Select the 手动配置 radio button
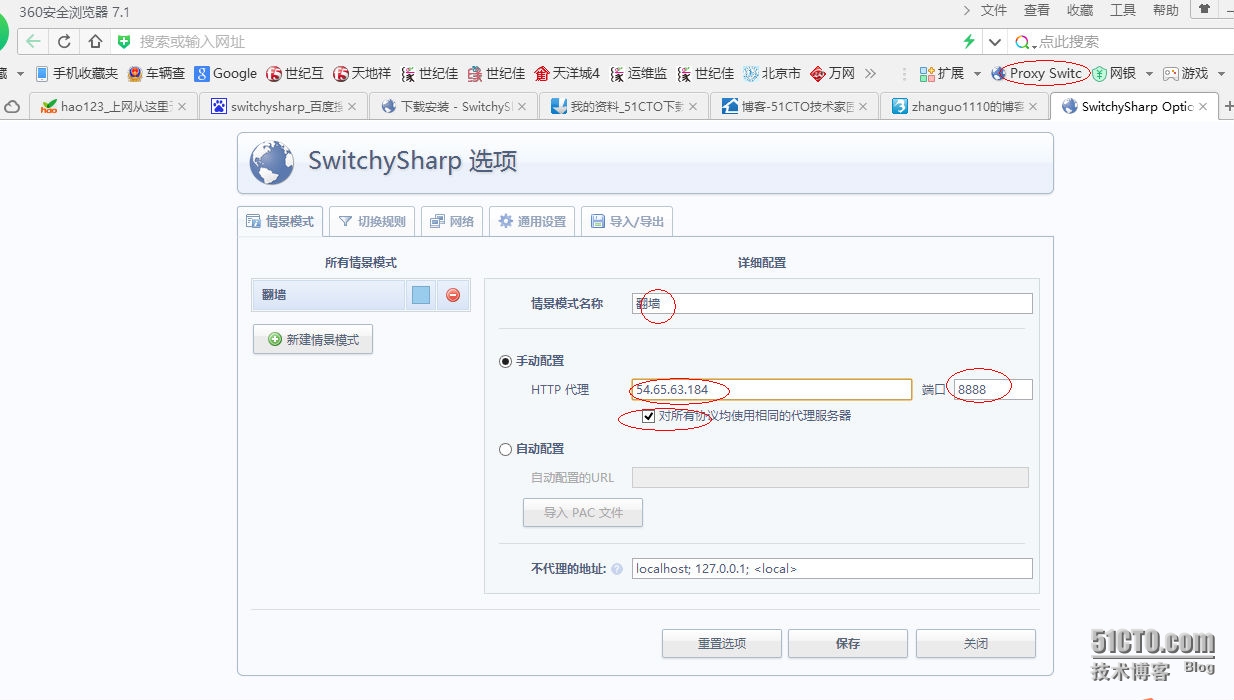This screenshot has width=1234, height=700. pos(505,361)
